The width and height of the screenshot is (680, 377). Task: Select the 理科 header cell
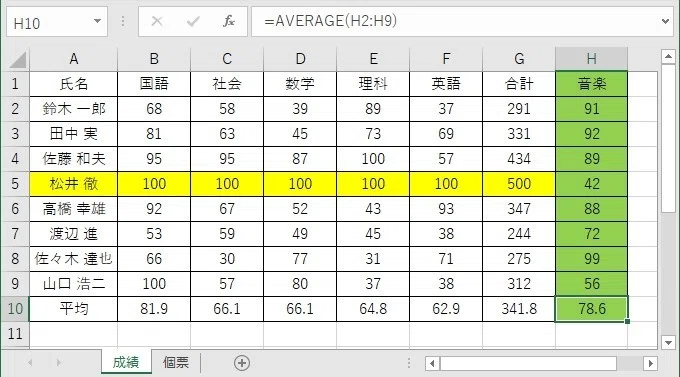pyautogui.click(x=373, y=84)
